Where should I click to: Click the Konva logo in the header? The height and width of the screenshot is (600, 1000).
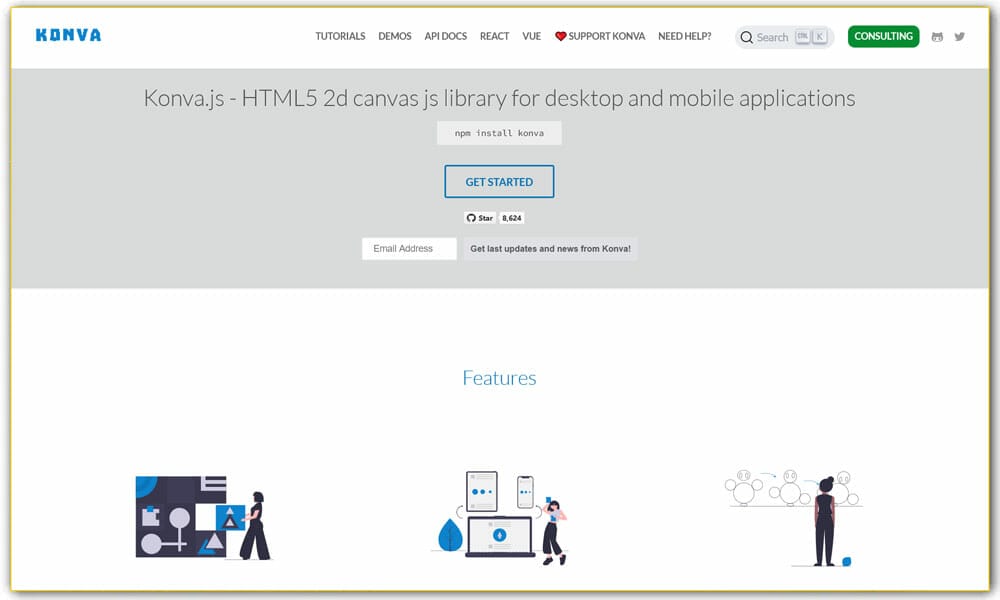click(68, 35)
